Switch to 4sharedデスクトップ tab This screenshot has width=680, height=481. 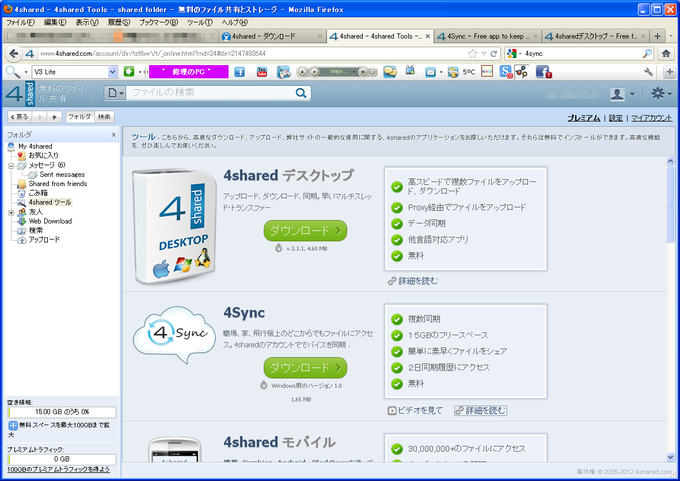coord(595,36)
